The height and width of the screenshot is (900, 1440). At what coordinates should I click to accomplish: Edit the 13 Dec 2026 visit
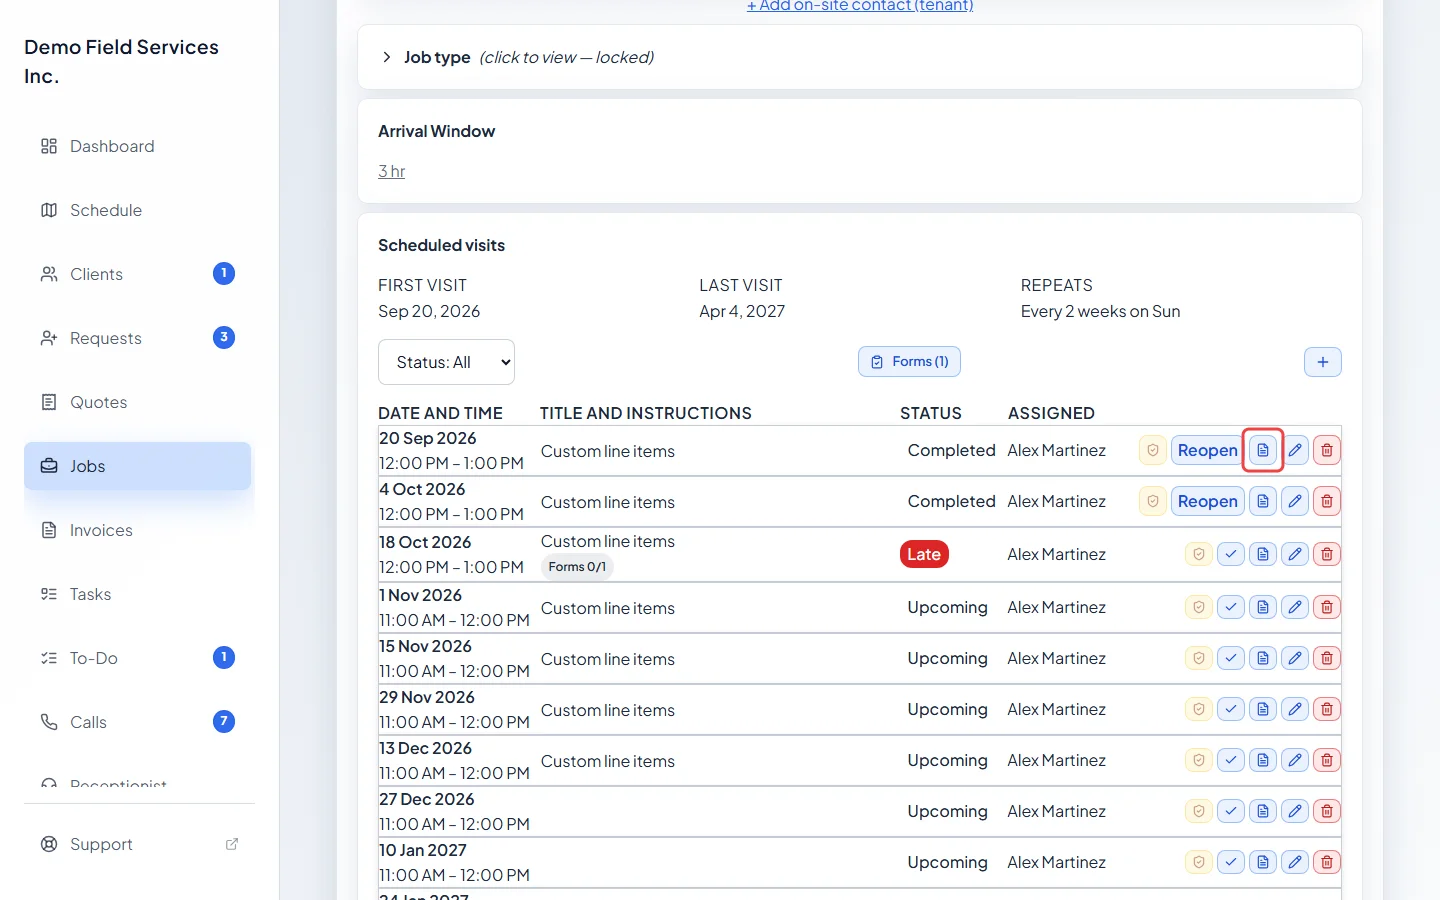click(1295, 760)
